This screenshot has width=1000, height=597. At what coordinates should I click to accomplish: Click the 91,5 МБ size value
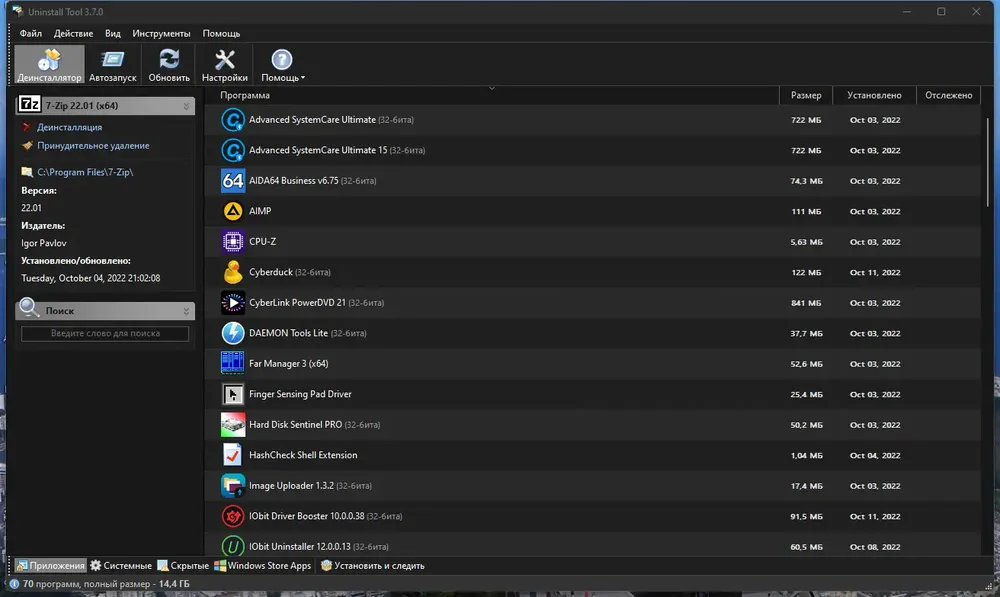(x=806, y=517)
